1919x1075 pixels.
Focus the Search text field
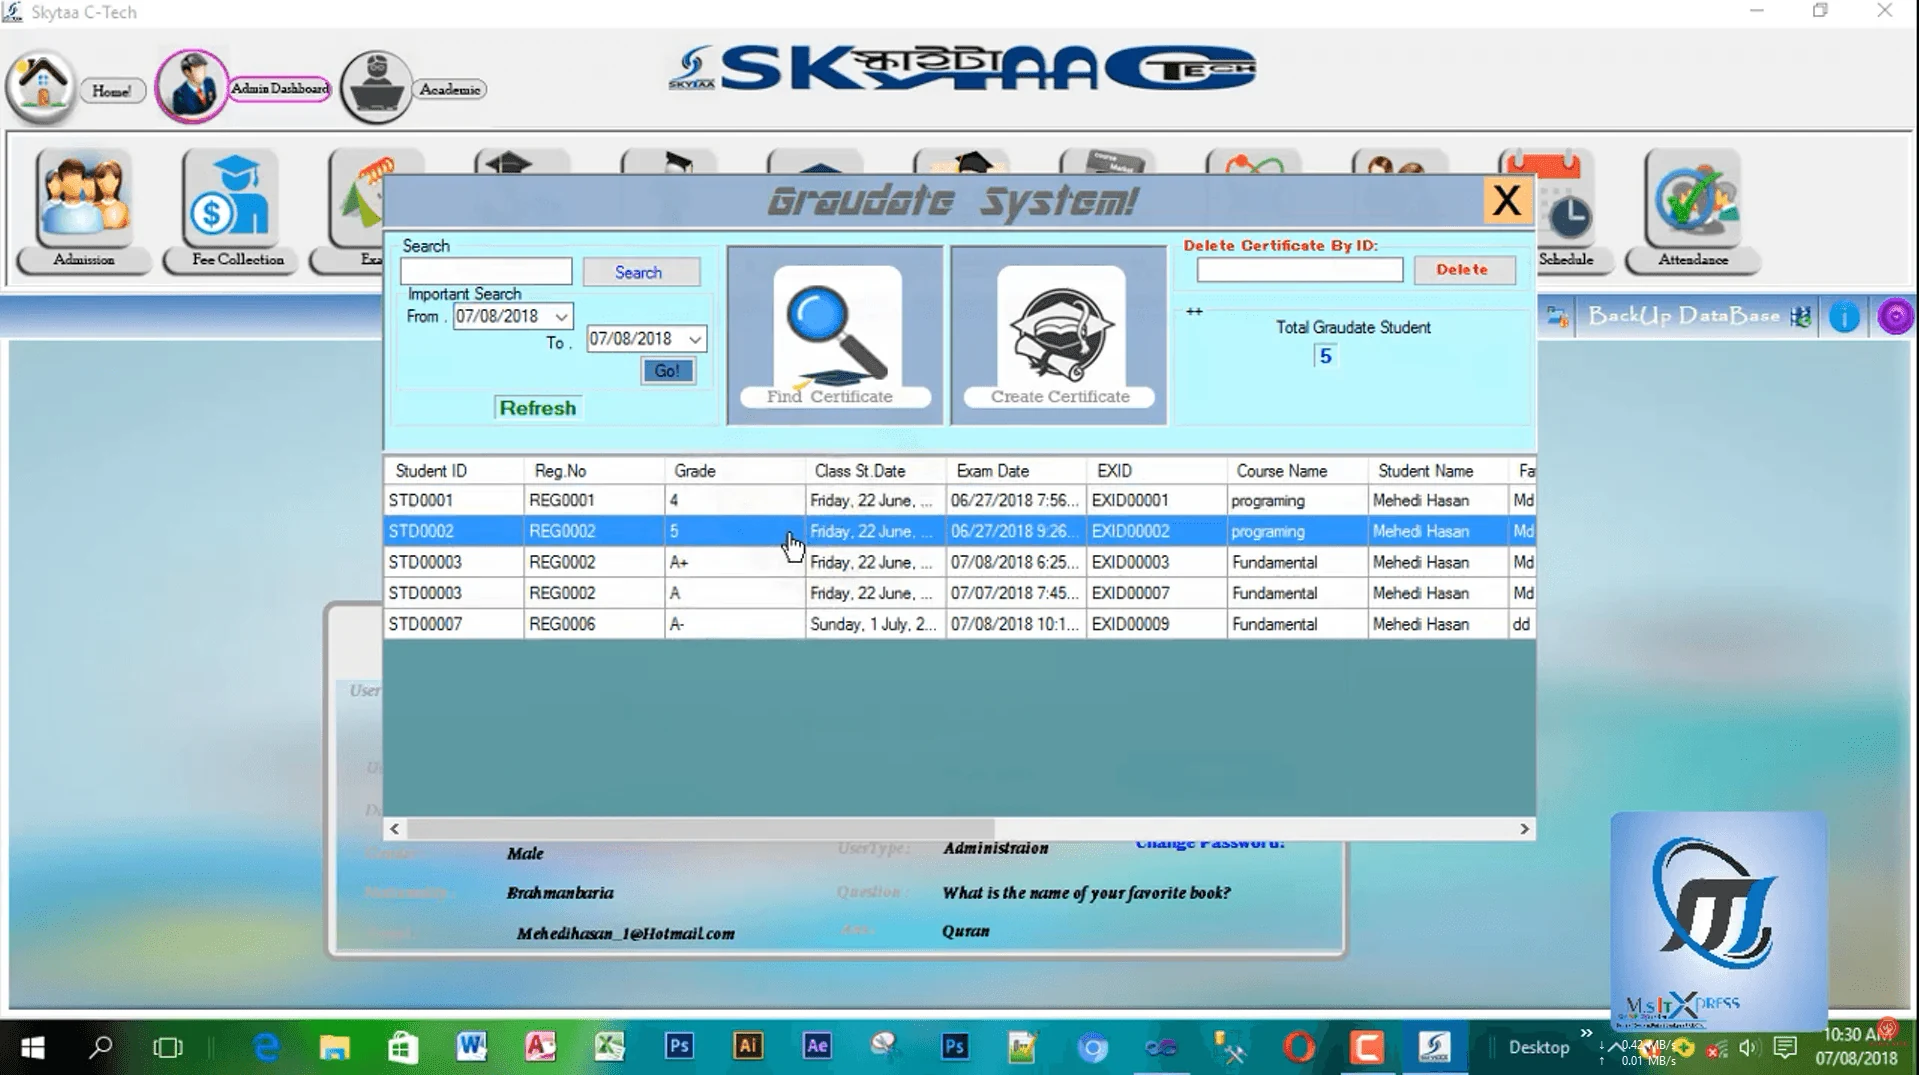pos(486,272)
